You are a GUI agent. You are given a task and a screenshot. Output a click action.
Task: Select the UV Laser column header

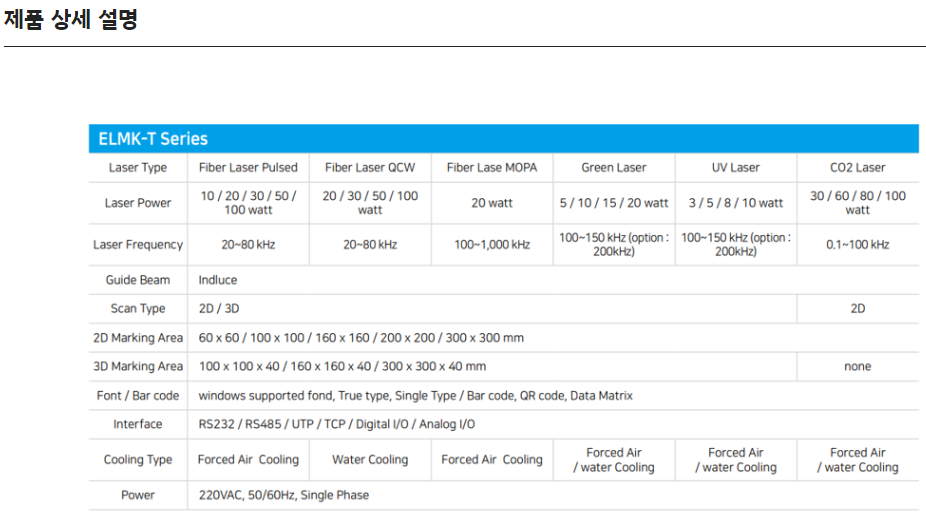(736, 168)
